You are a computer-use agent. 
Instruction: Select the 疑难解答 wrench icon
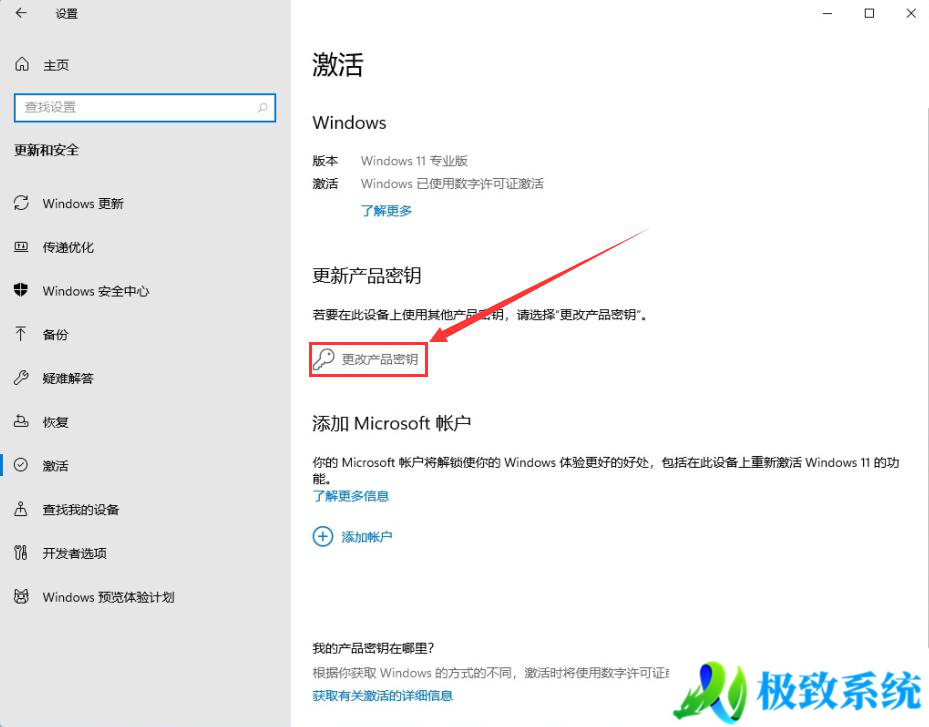[x=21, y=378]
